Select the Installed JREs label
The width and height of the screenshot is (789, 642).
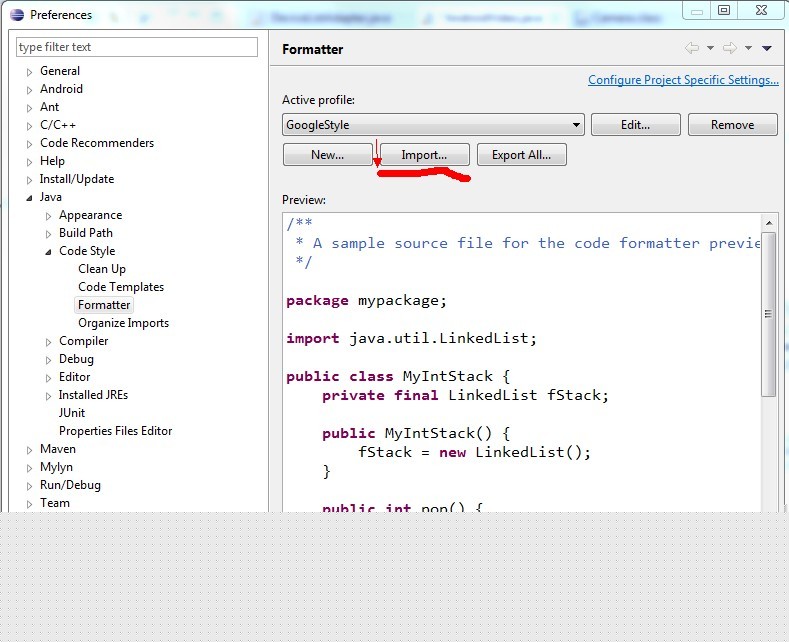pyautogui.click(x=93, y=395)
